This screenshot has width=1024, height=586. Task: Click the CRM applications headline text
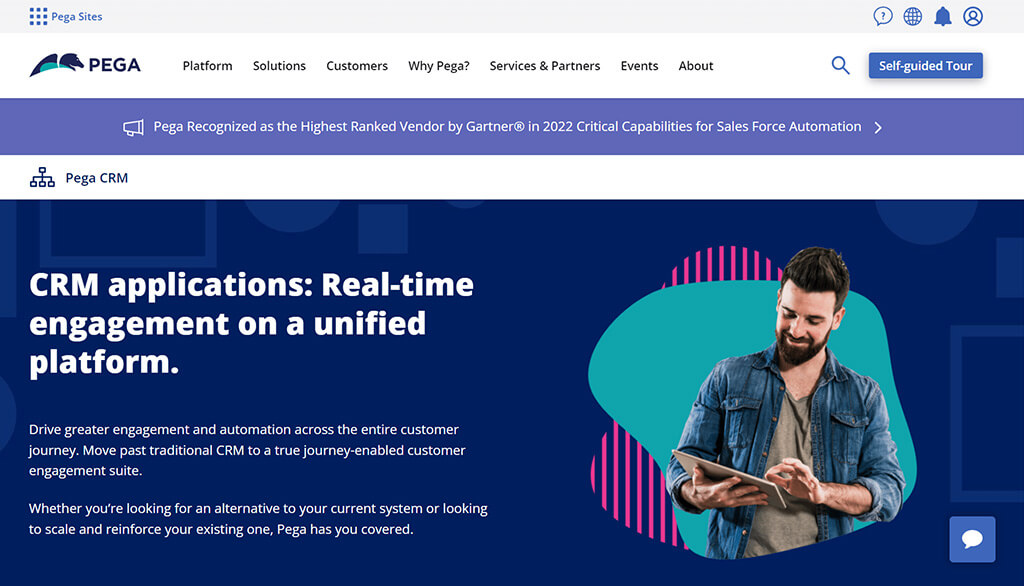pyautogui.click(x=251, y=323)
